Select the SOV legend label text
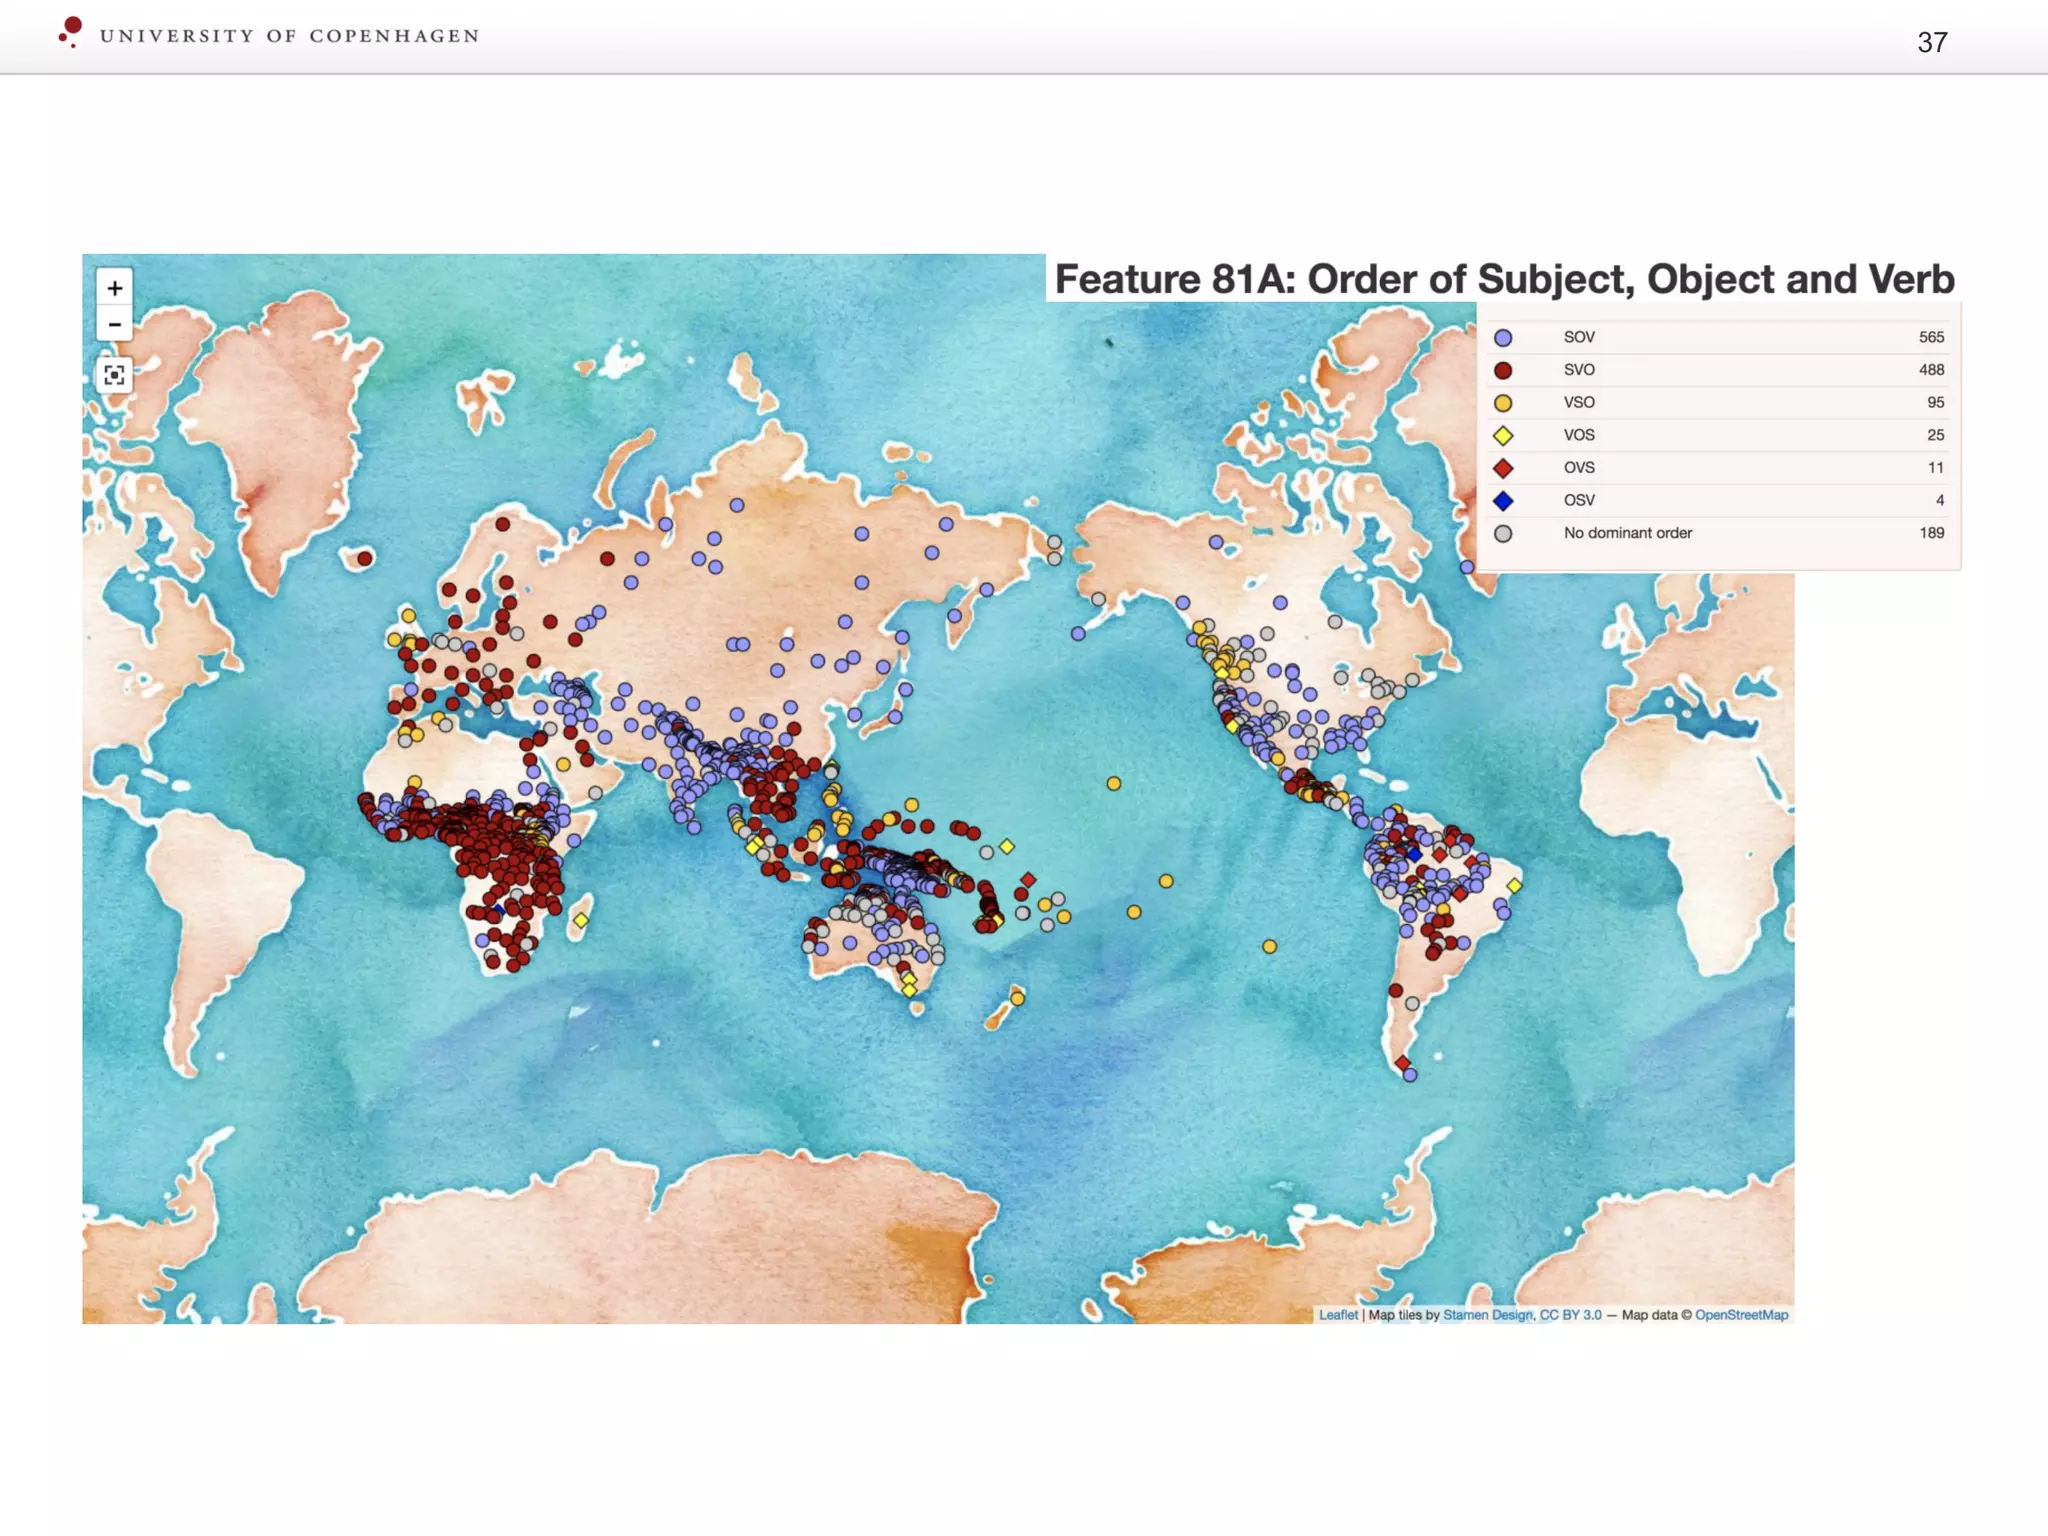Viewport: 2048px width, 1536px height. [x=1579, y=338]
